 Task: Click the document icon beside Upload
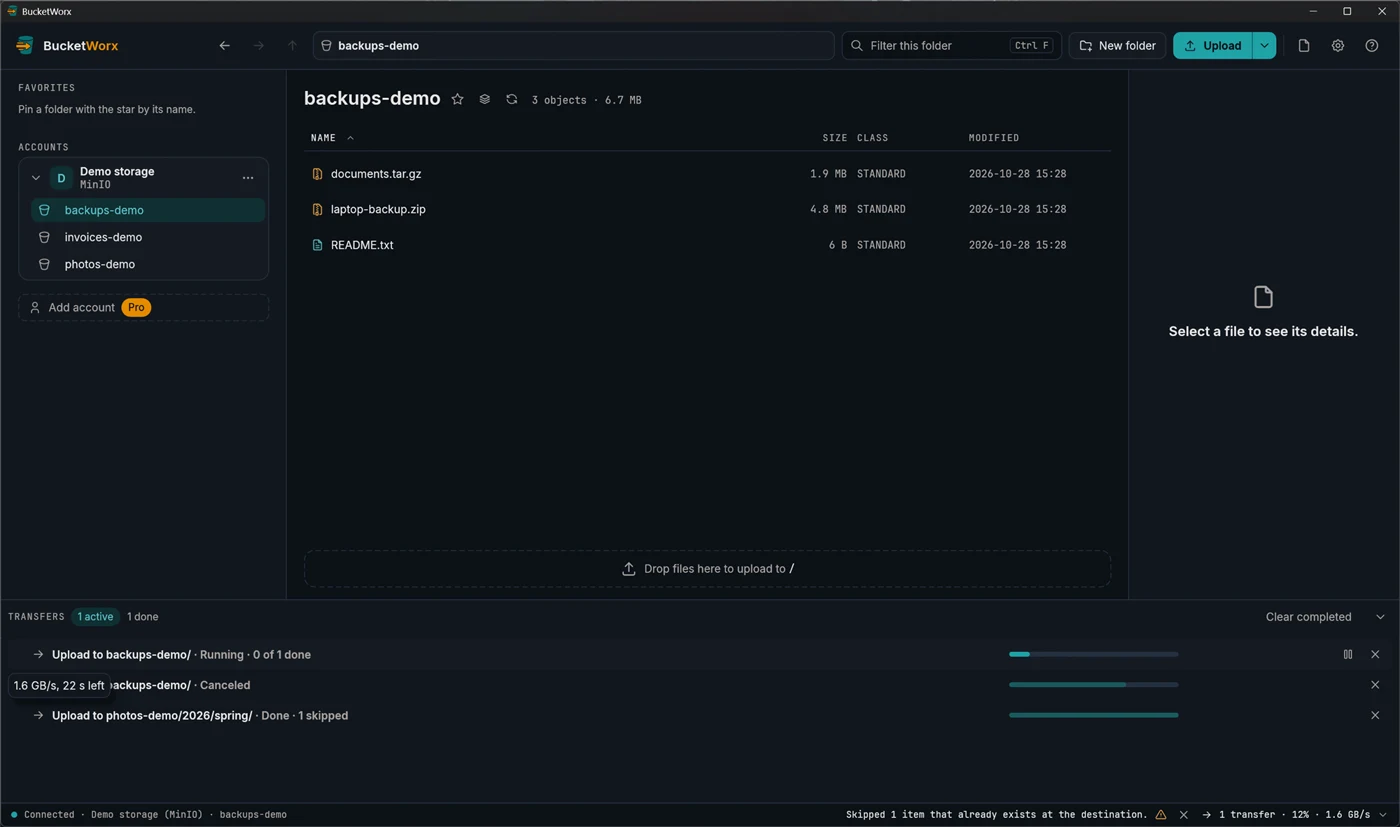tap(1304, 46)
